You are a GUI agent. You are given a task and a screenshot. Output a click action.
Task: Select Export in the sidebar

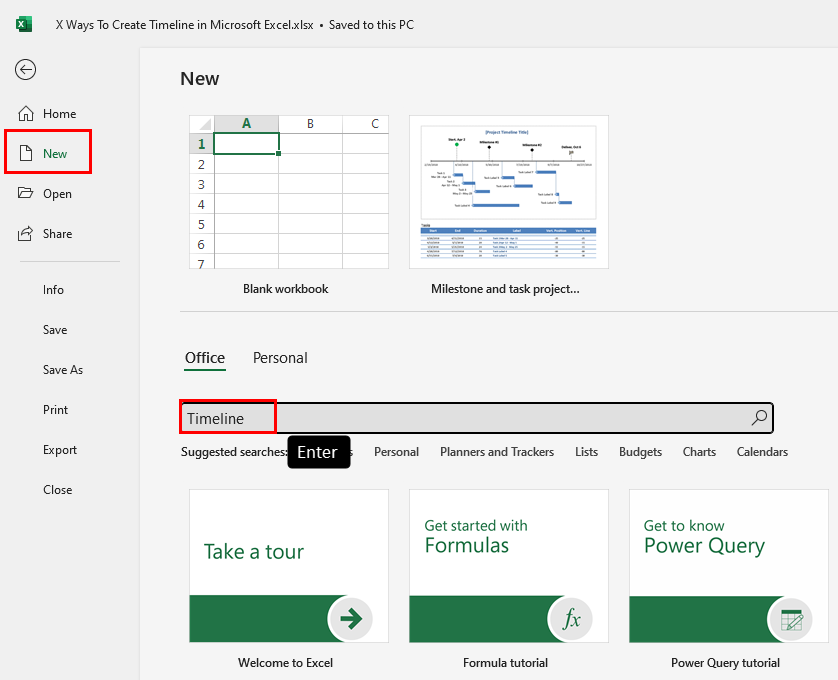(x=60, y=450)
